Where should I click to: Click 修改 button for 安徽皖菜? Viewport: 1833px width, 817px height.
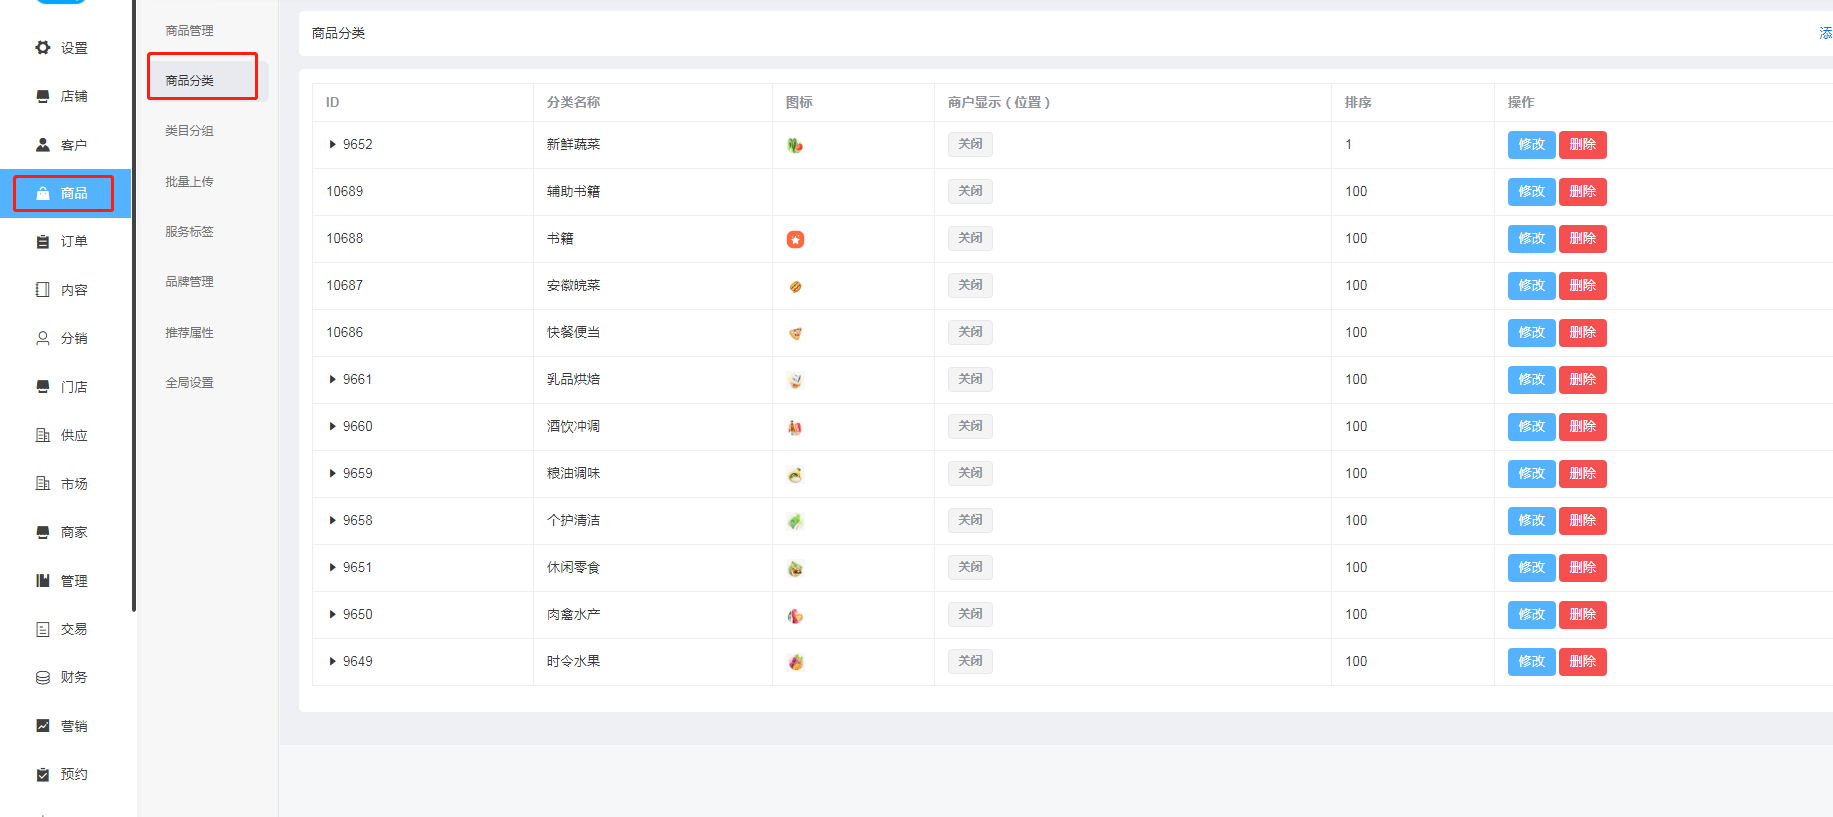click(1531, 286)
